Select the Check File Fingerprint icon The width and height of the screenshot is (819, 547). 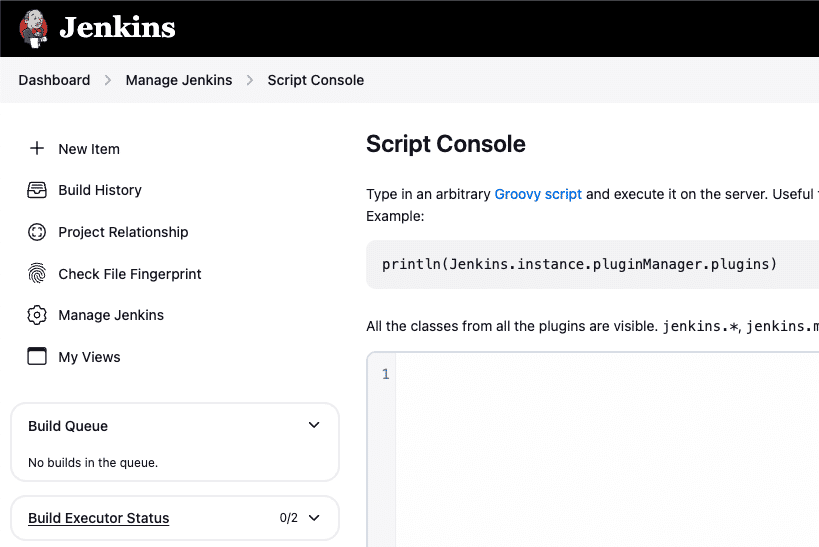click(37, 274)
